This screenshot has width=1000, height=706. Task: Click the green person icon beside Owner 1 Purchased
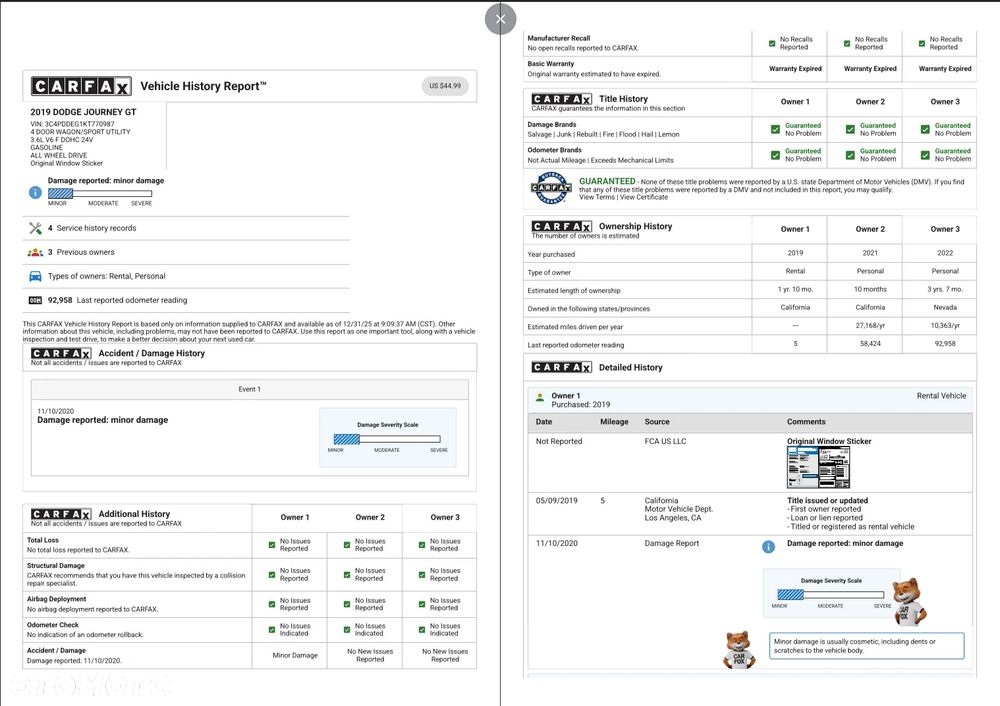[540, 397]
